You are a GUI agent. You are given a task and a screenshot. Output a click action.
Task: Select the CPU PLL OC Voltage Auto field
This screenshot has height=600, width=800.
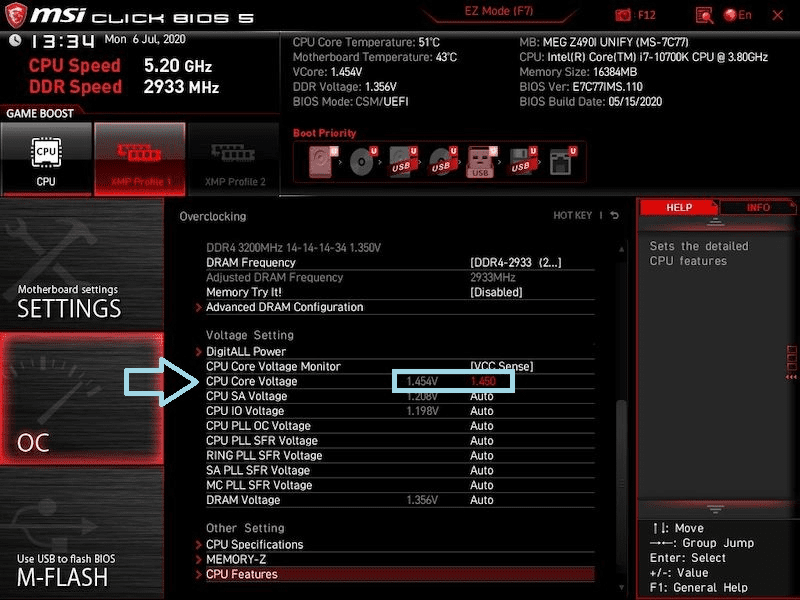[482, 426]
